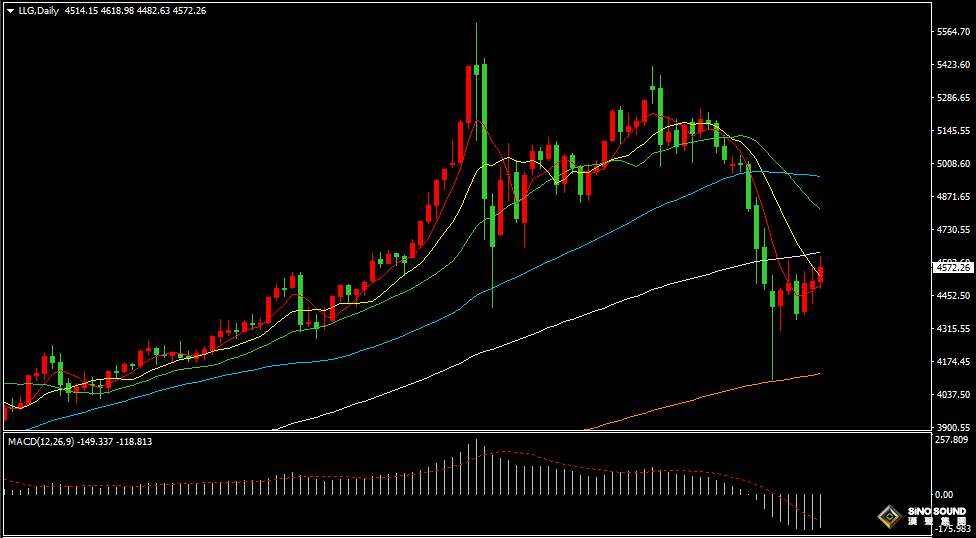Click the 5564.70 price axis label
The height and width of the screenshot is (538, 976).
pos(953,32)
